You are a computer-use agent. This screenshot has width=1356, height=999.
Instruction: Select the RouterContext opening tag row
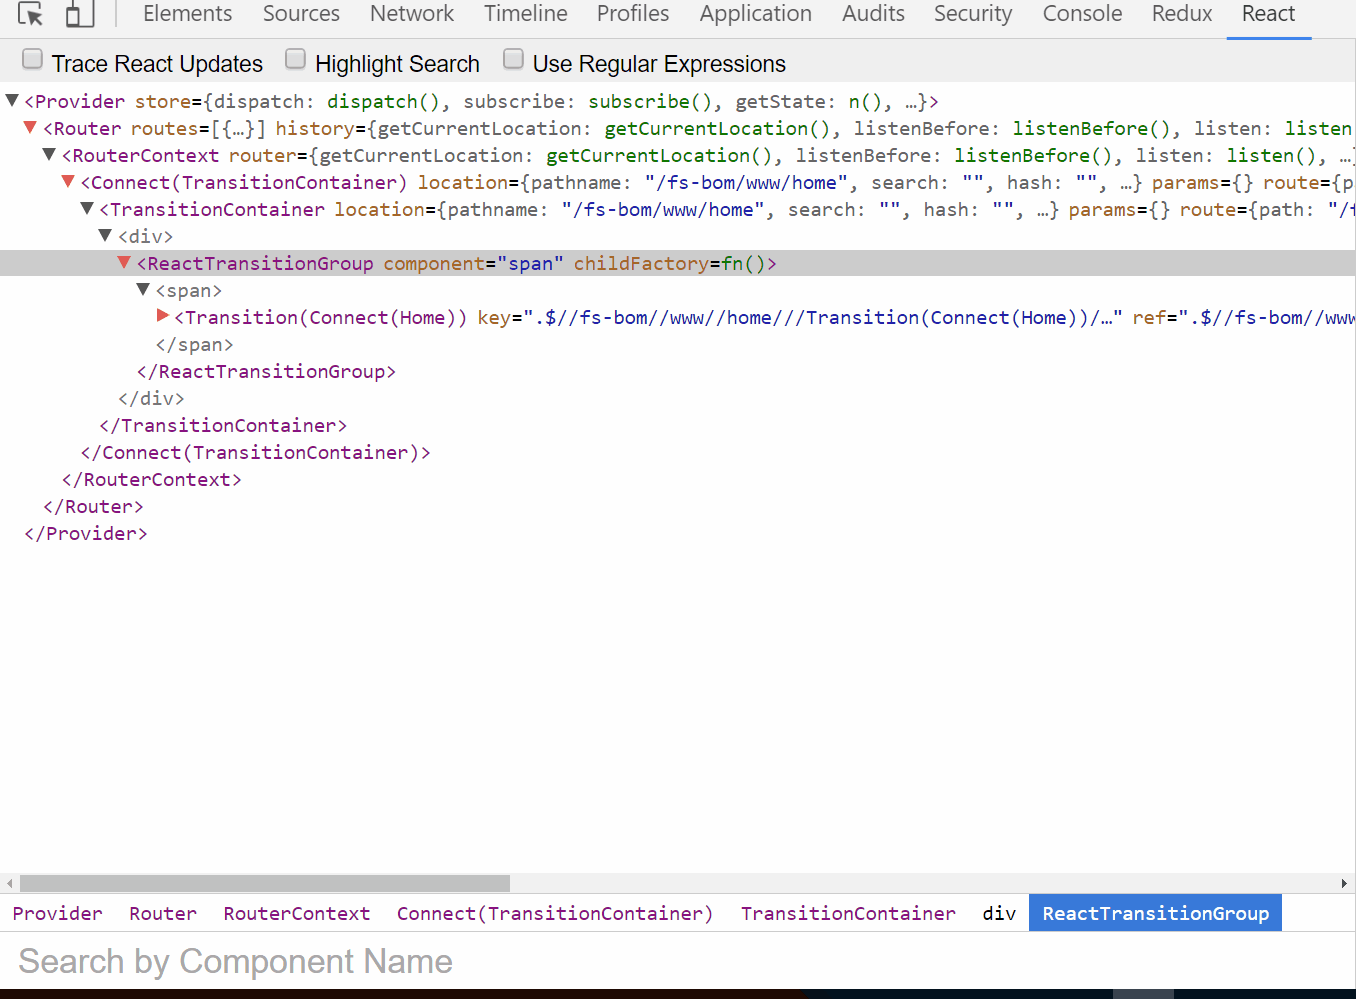click(x=678, y=155)
